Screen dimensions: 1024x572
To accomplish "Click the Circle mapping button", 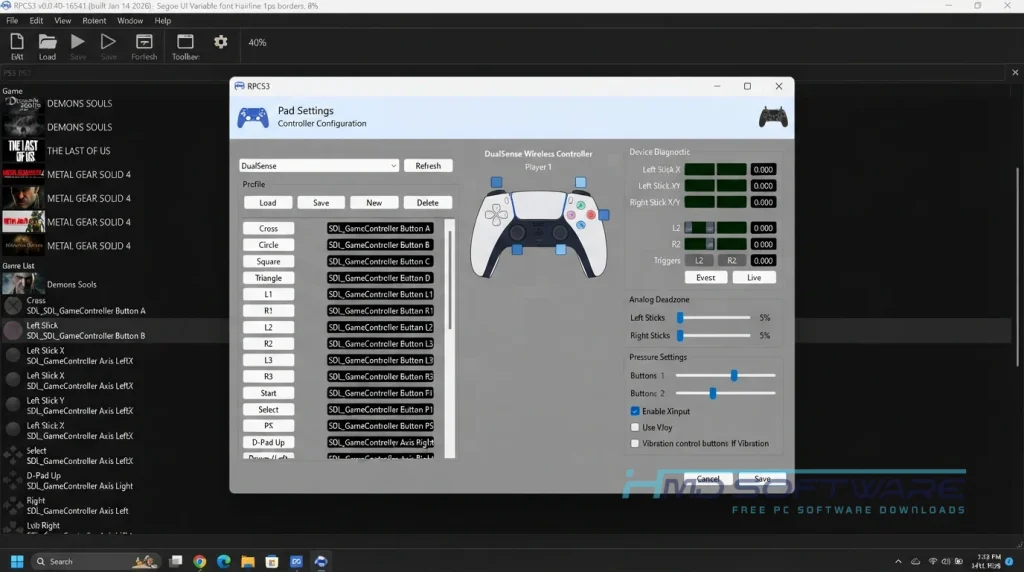I will [x=268, y=245].
